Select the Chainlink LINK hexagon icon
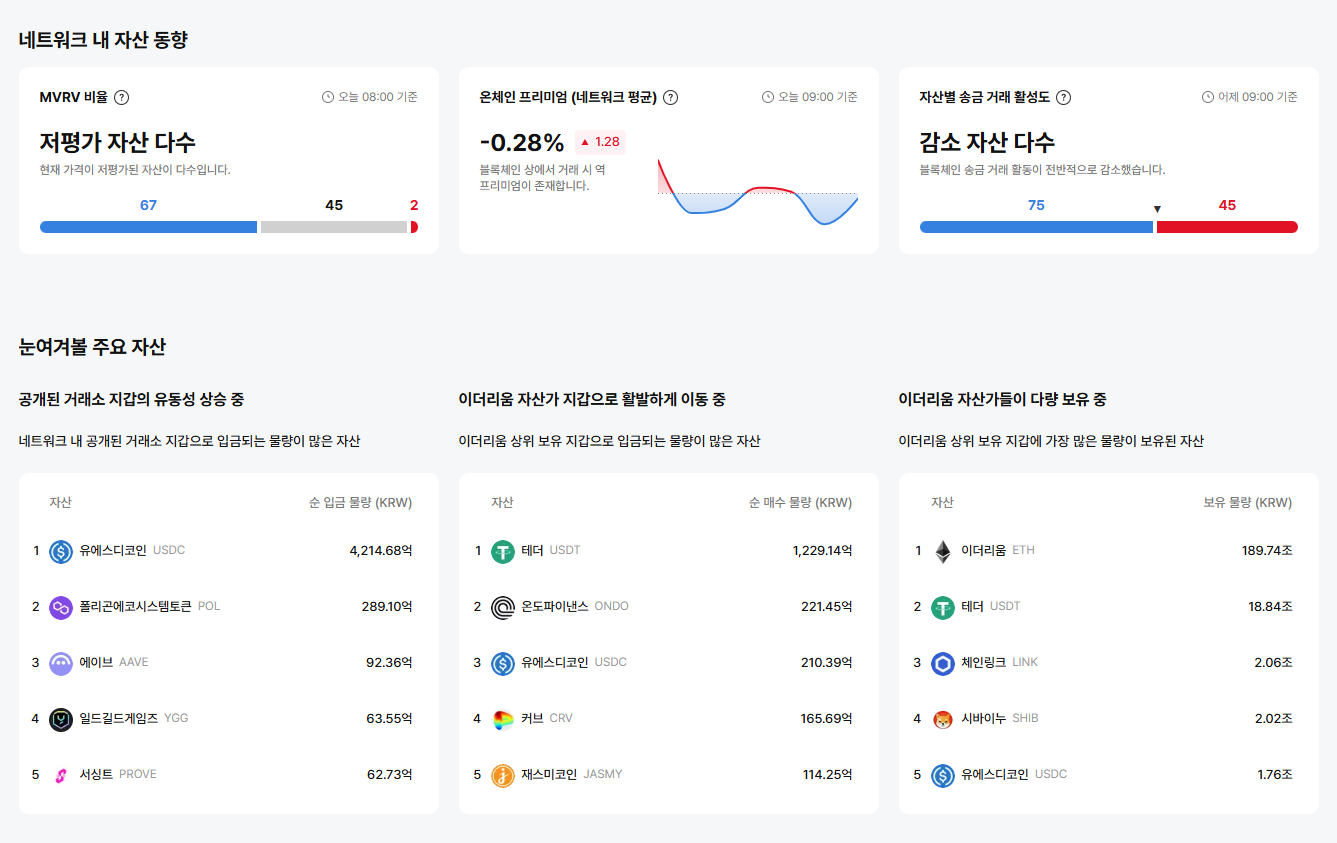 943,663
